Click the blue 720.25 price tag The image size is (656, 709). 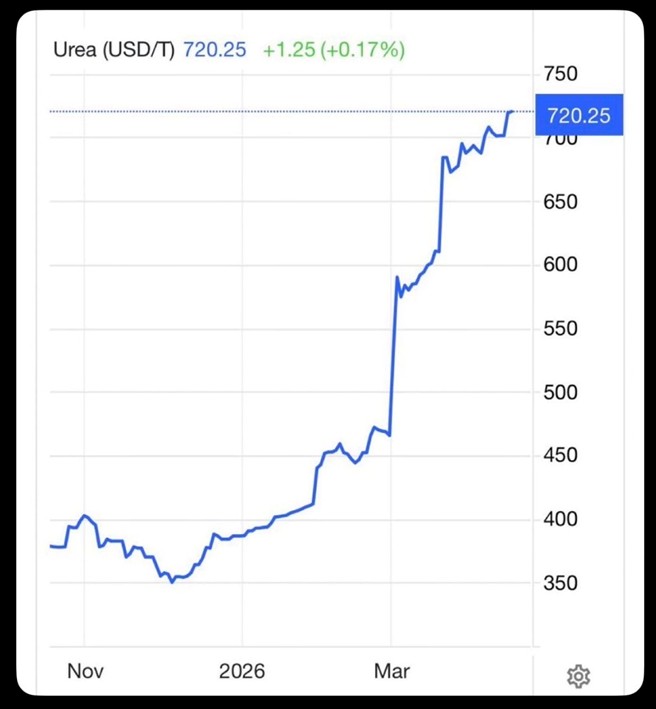(579, 116)
